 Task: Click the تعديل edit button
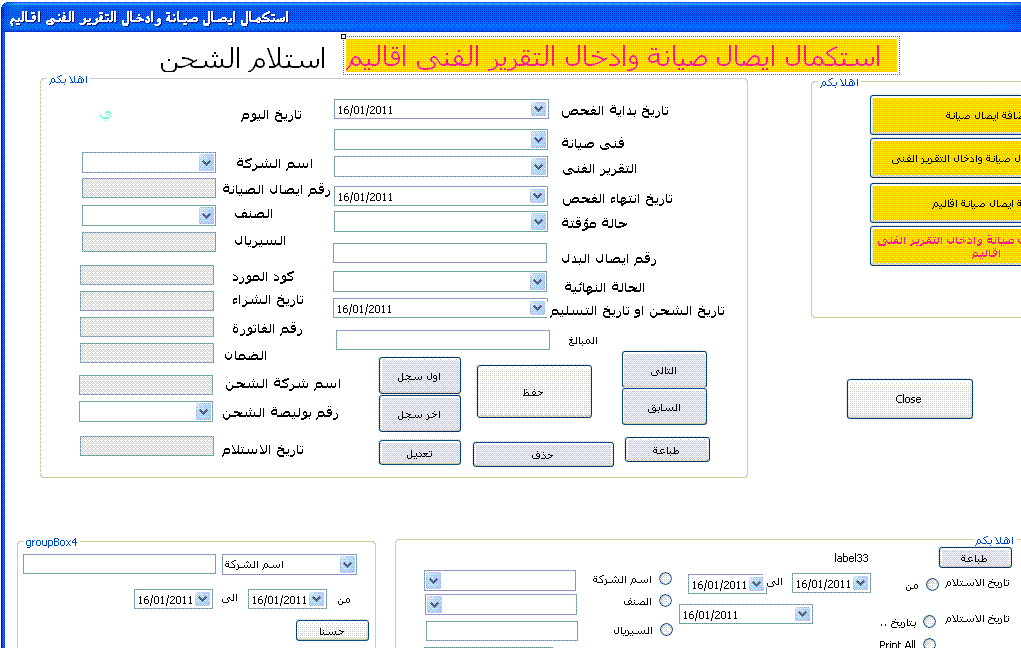419,453
